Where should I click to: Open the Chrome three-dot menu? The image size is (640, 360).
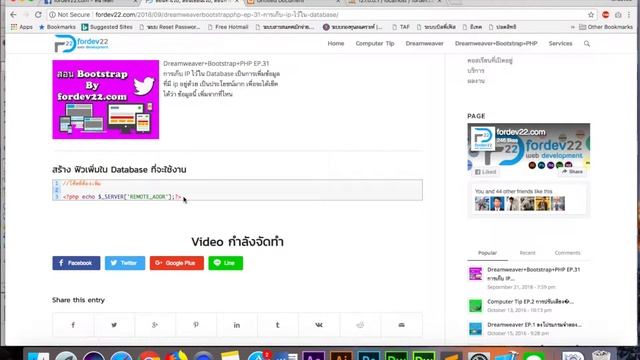[629, 15]
